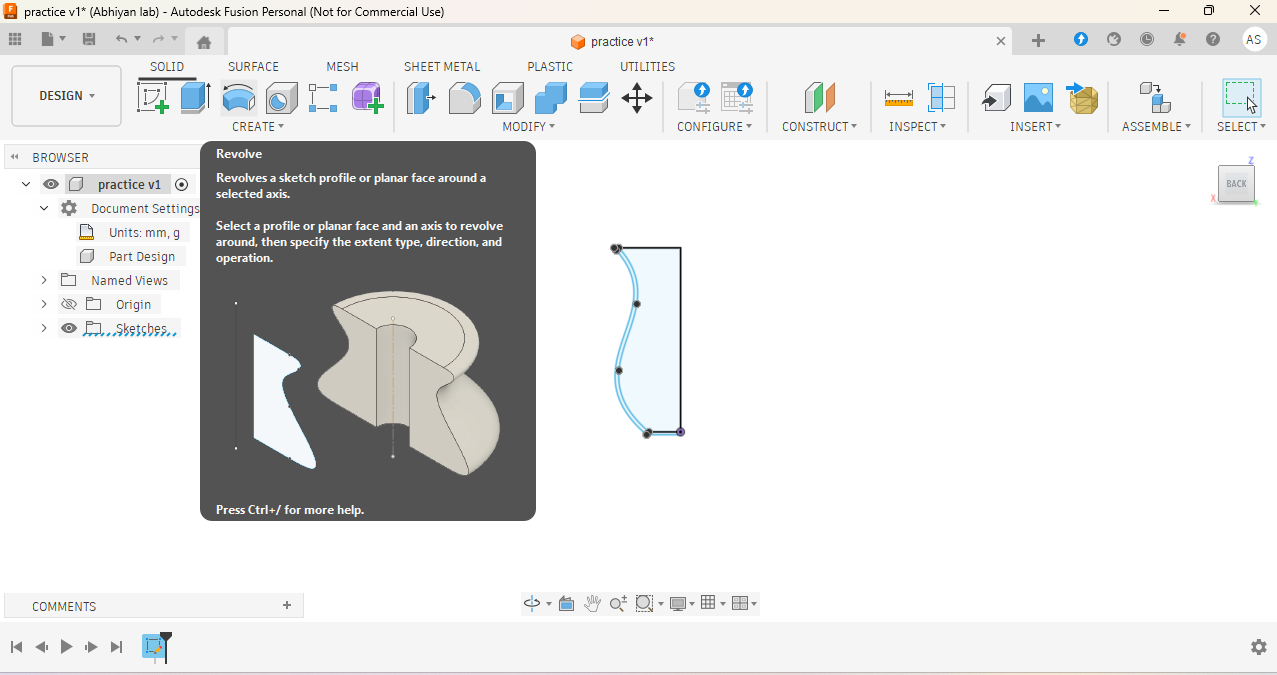Image resolution: width=1277 pixels, height=675 pixels.
Task: Switch to the SURFACE tab
Action: pyautogui.click(x=253, y=67)
